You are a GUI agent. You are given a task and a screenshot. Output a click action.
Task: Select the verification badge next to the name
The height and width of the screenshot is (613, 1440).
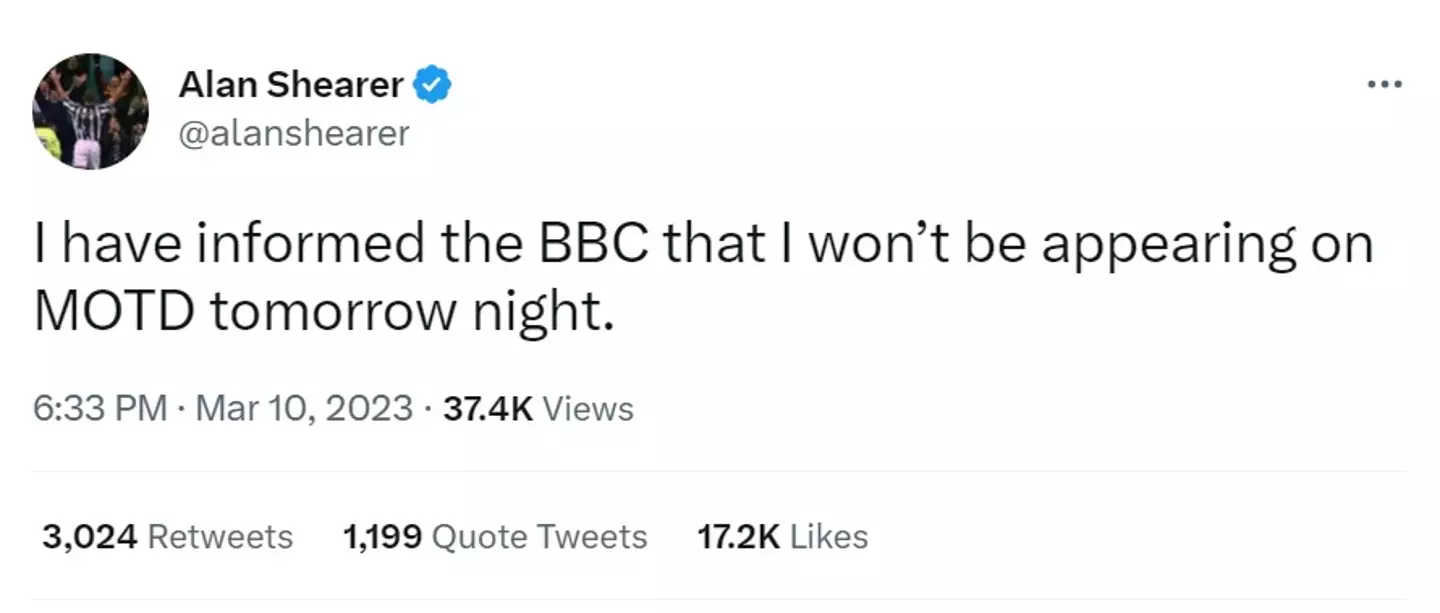[x=434, y=84]
